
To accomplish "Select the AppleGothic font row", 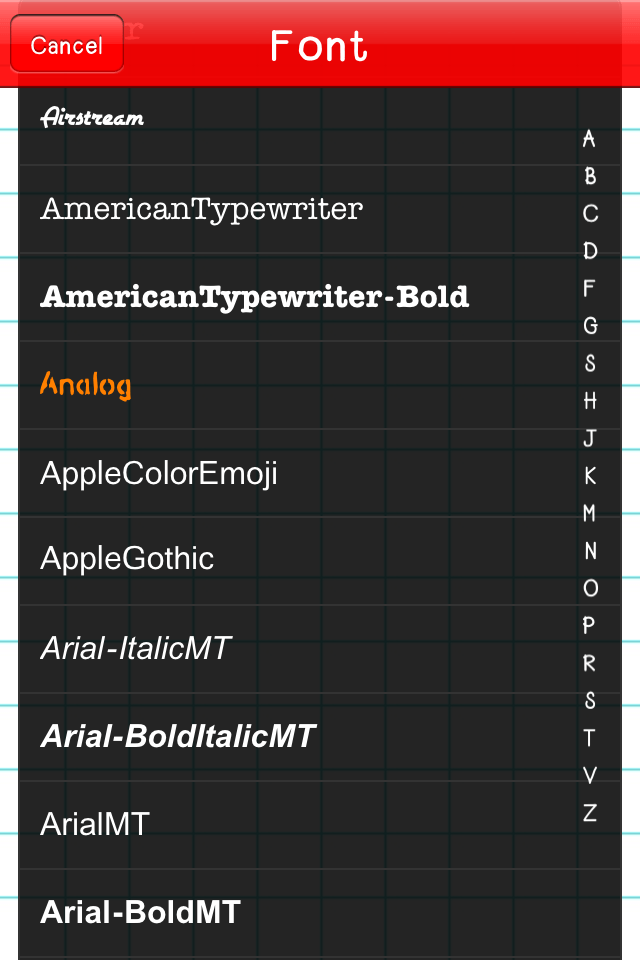I will 127,558.
